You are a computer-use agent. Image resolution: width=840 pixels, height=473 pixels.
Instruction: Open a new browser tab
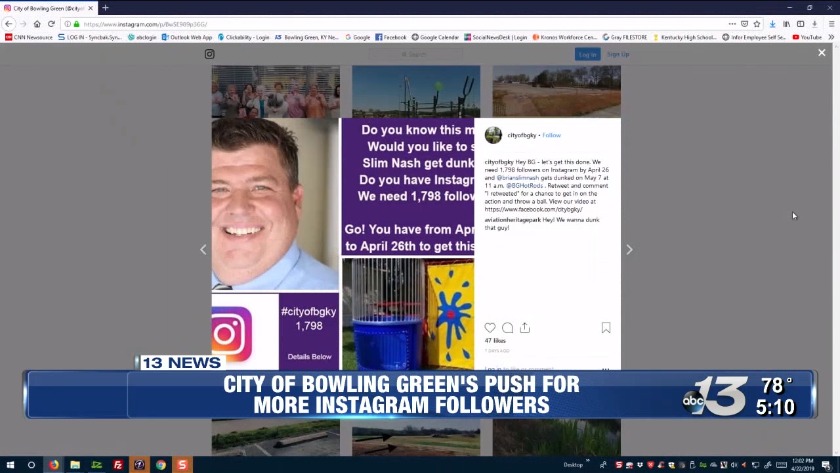(x=105, y=8)
